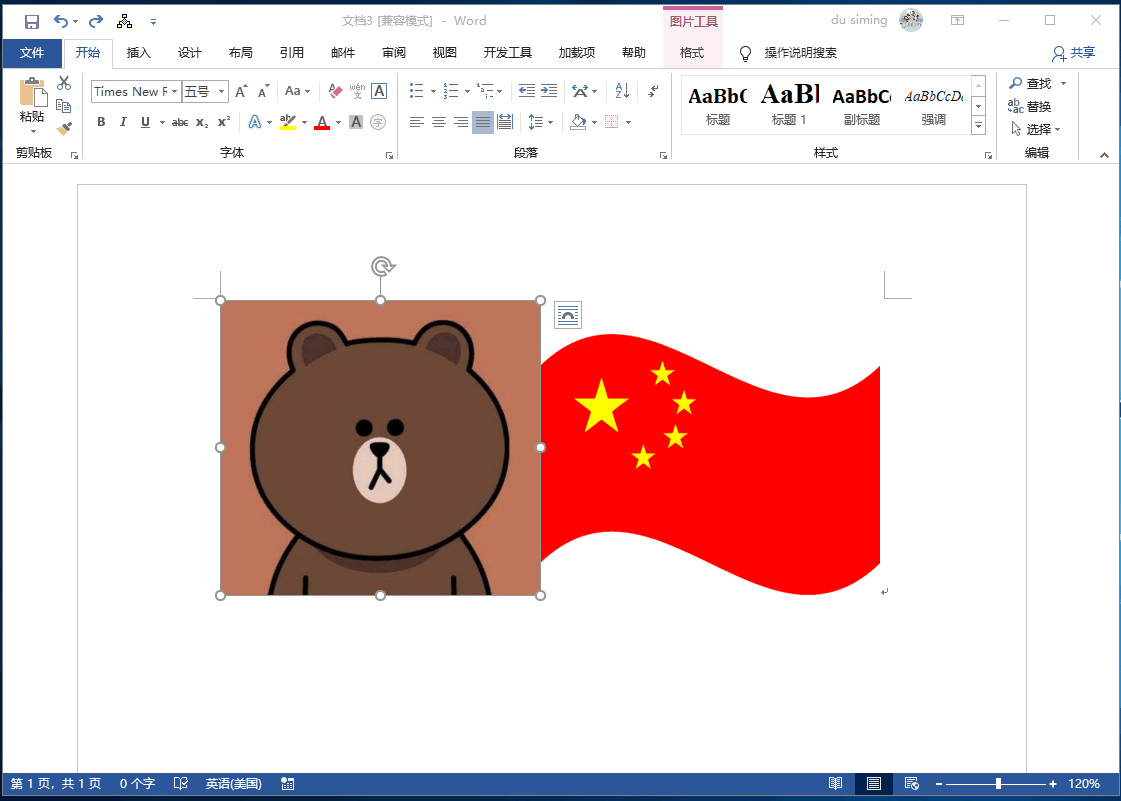Screen dimensions: 1121x801
Task: Open the bullet list dropdown arrow
Action: (433, 92)
